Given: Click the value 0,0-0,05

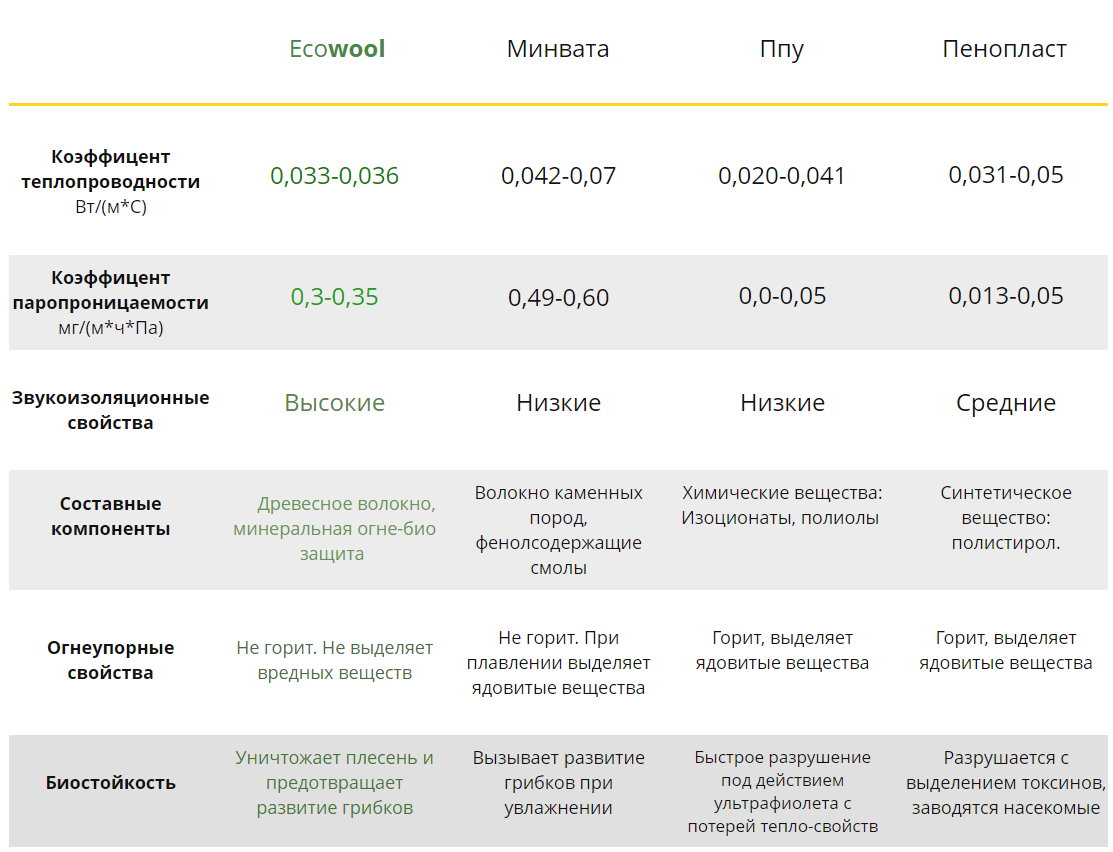Looking at the screenshot, I should [x=782, y=296].
